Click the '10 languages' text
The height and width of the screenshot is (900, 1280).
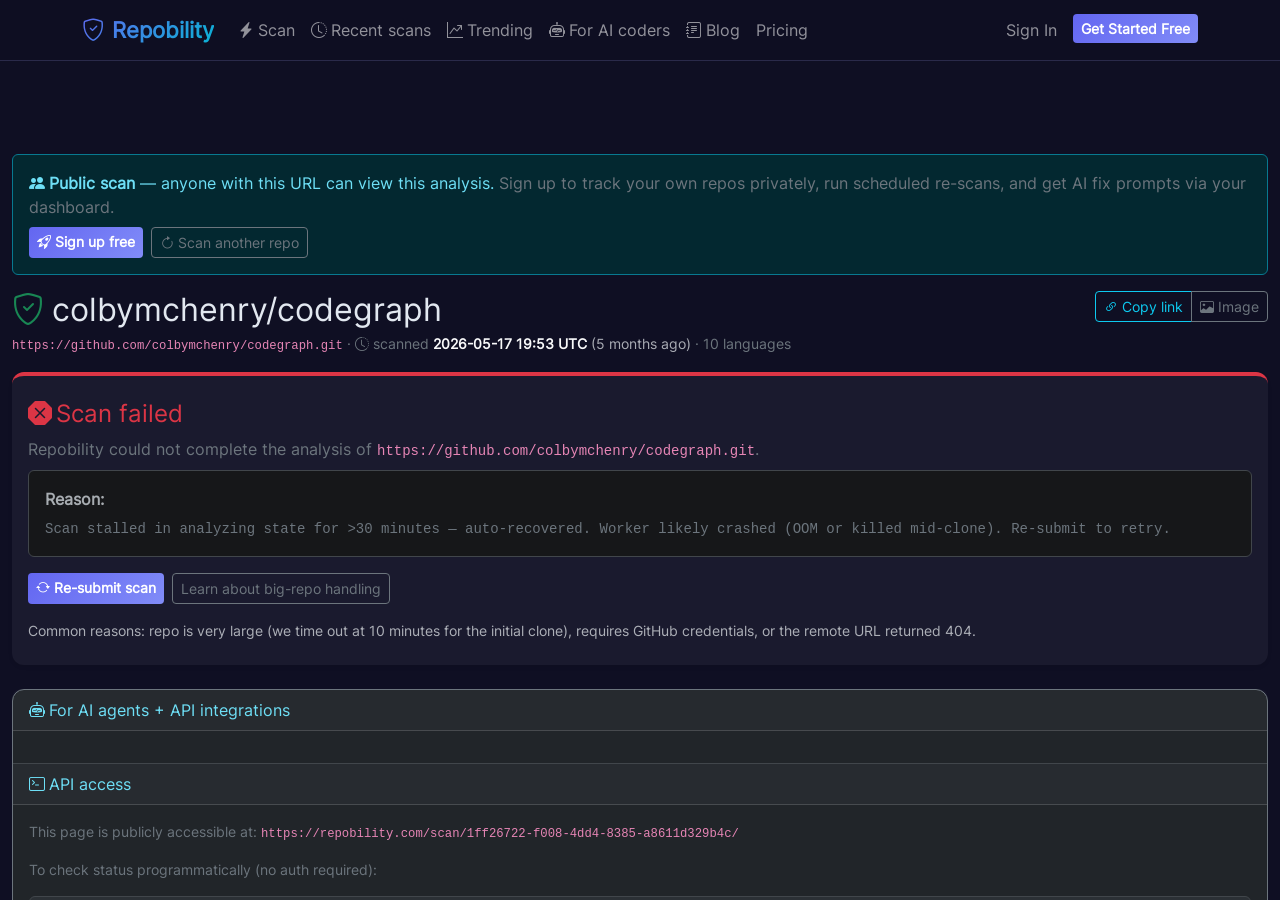[x=747, y=344]
